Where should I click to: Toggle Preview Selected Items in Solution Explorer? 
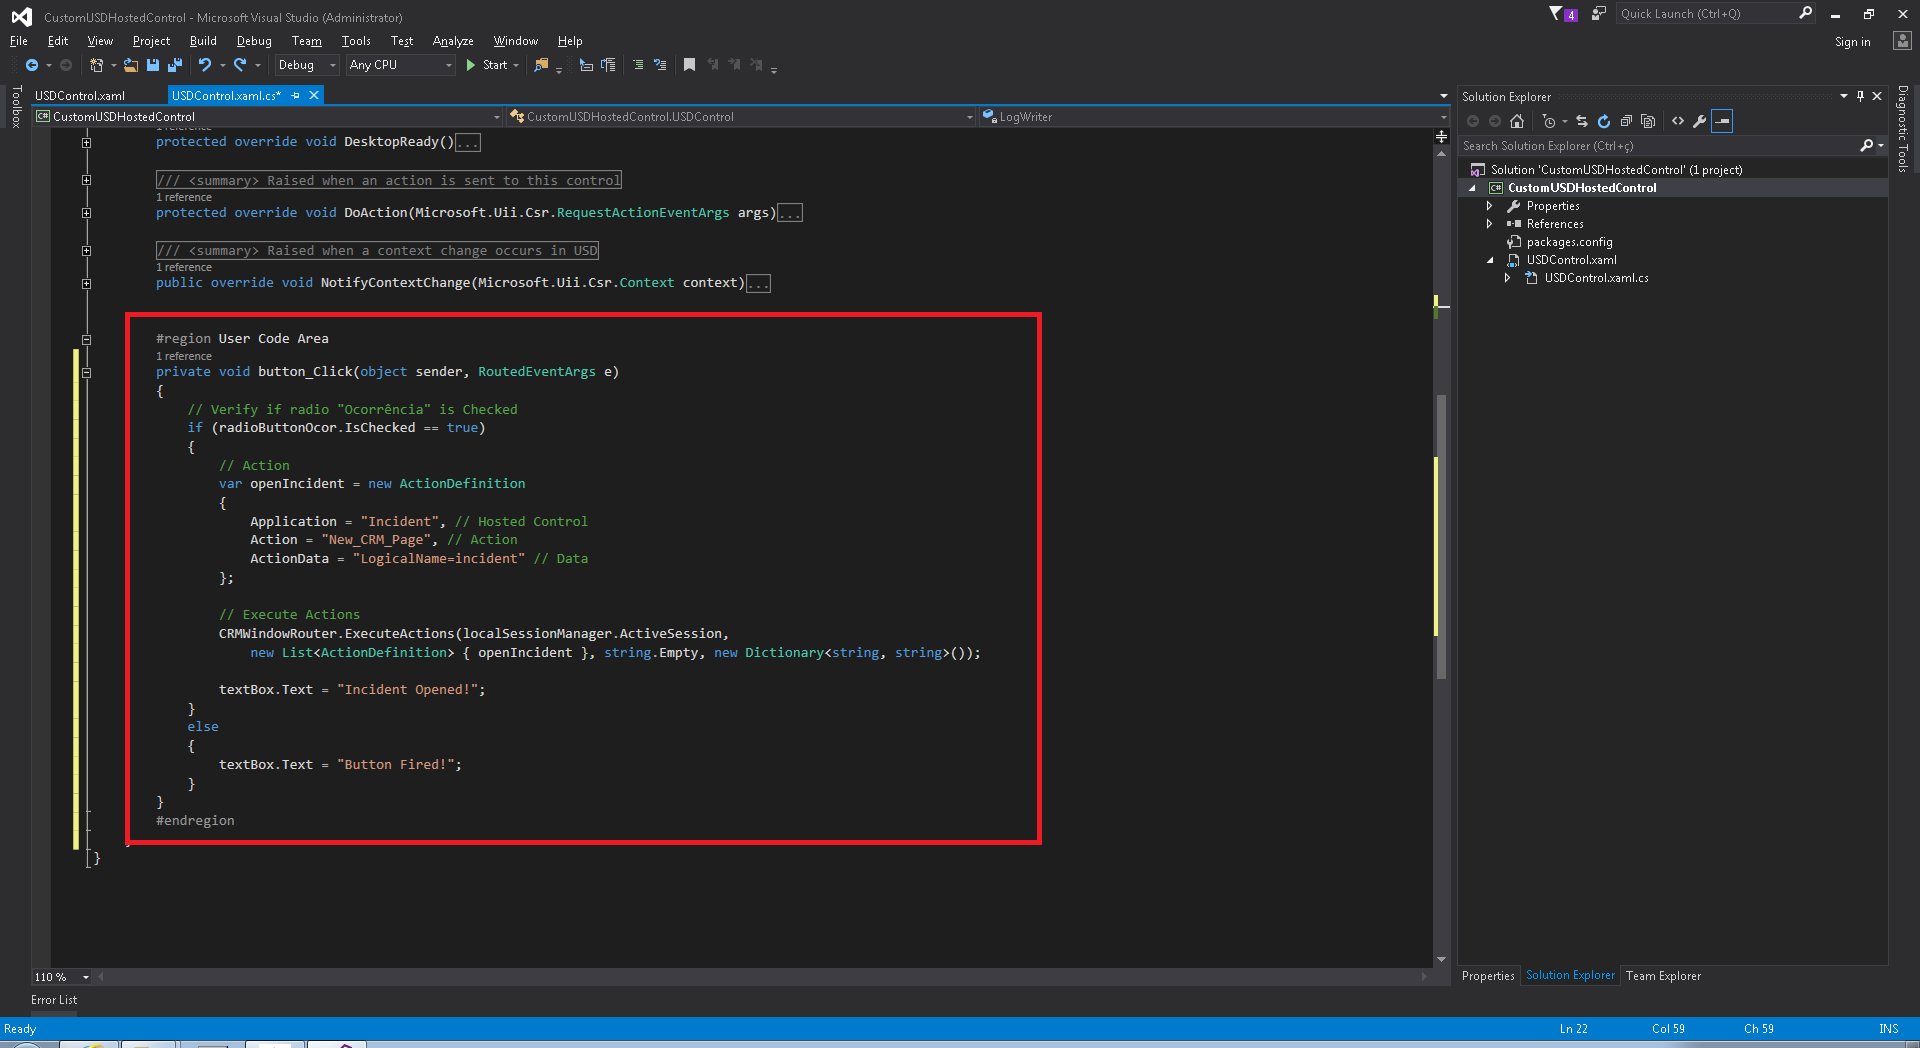point(1722,121)
